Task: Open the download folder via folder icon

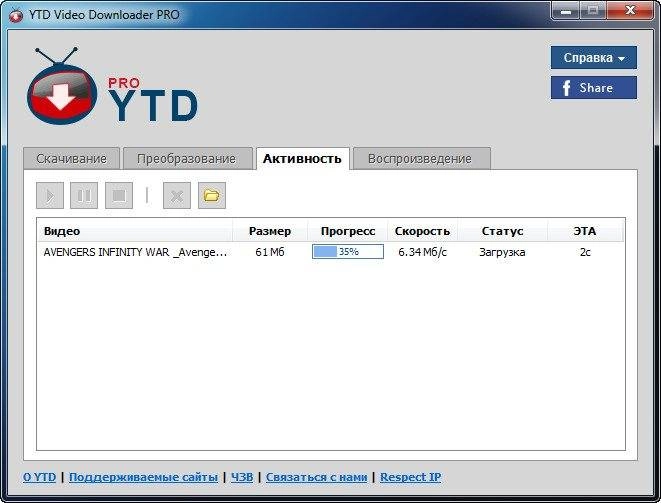Action: (x=212, y=195)
